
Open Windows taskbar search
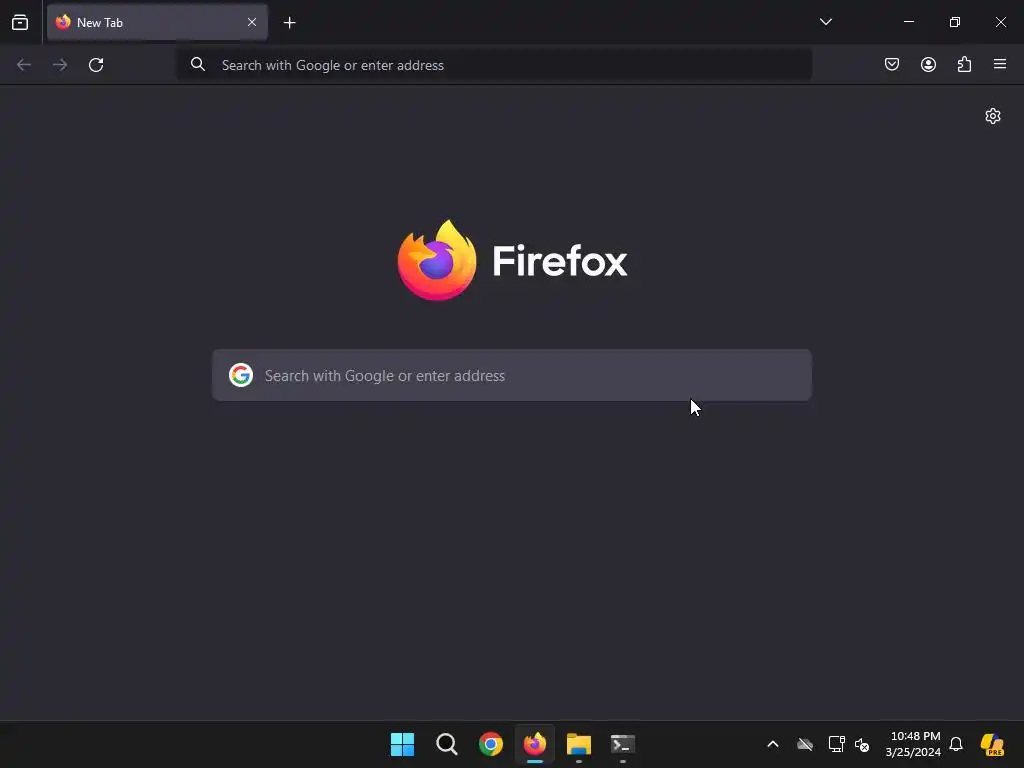click(x=447, y=744)
